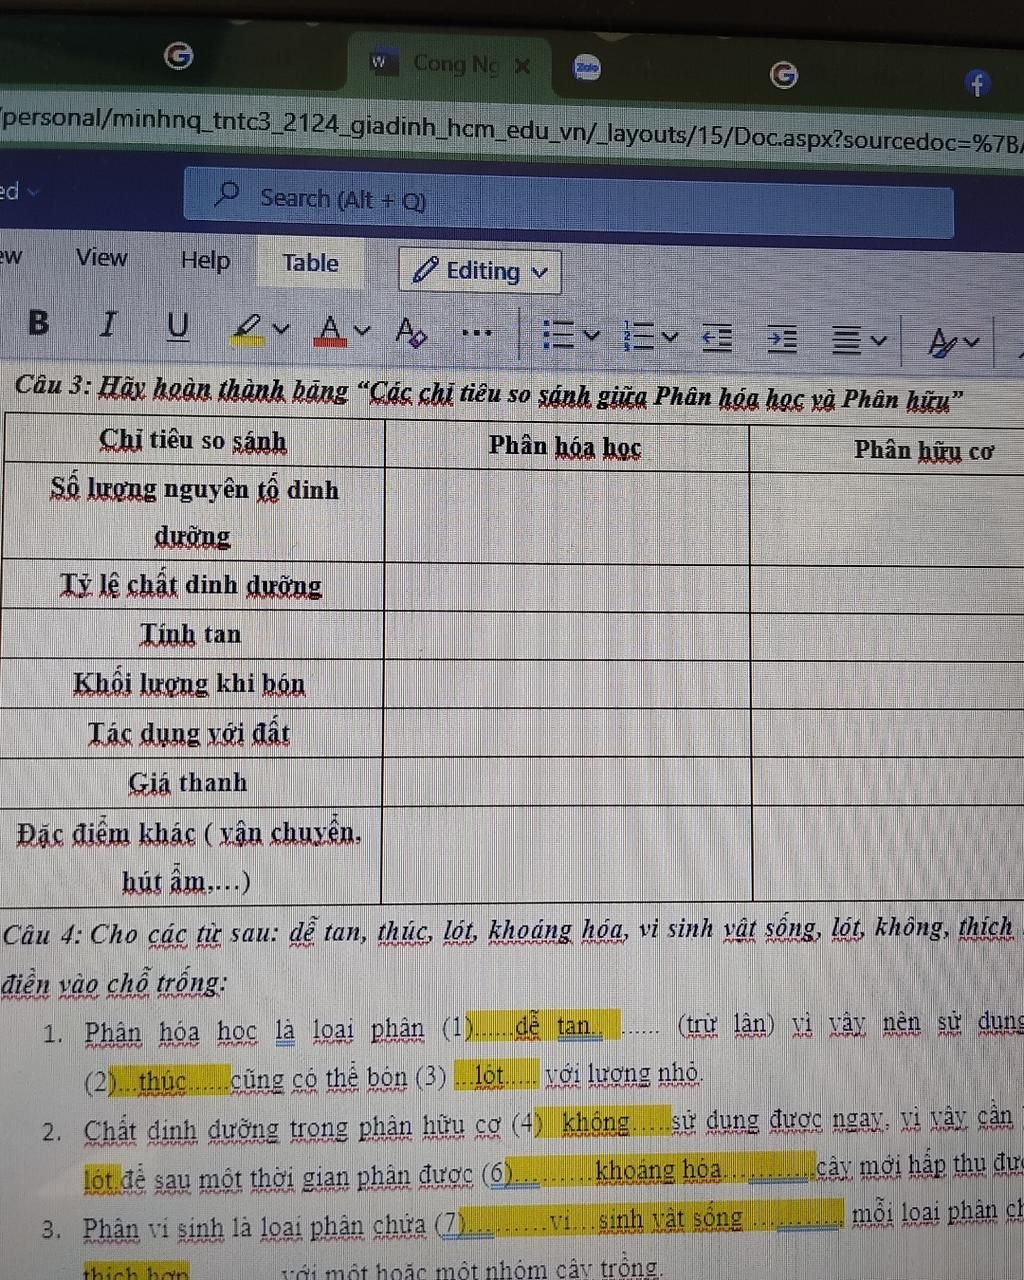
Task: Click the search magnifier icon
Action: point(228,192)
